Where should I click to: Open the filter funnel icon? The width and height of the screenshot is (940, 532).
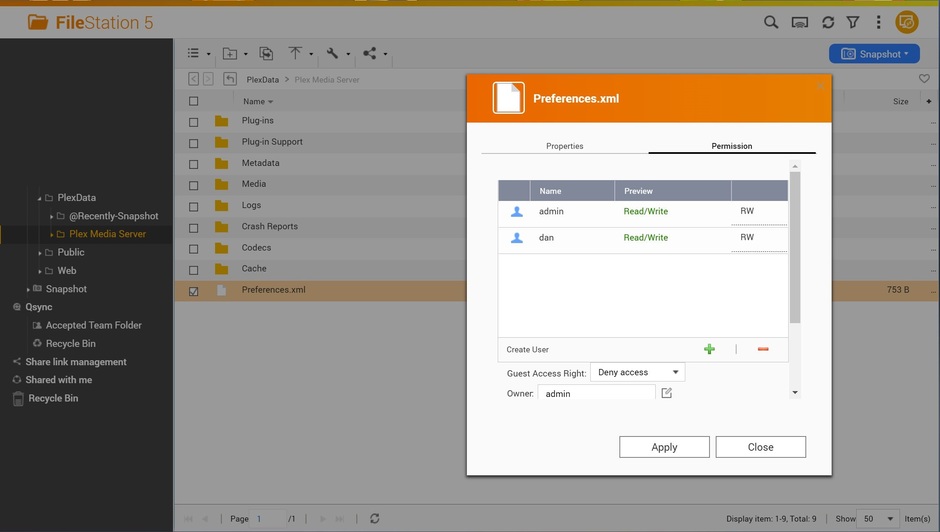point(853,22)
